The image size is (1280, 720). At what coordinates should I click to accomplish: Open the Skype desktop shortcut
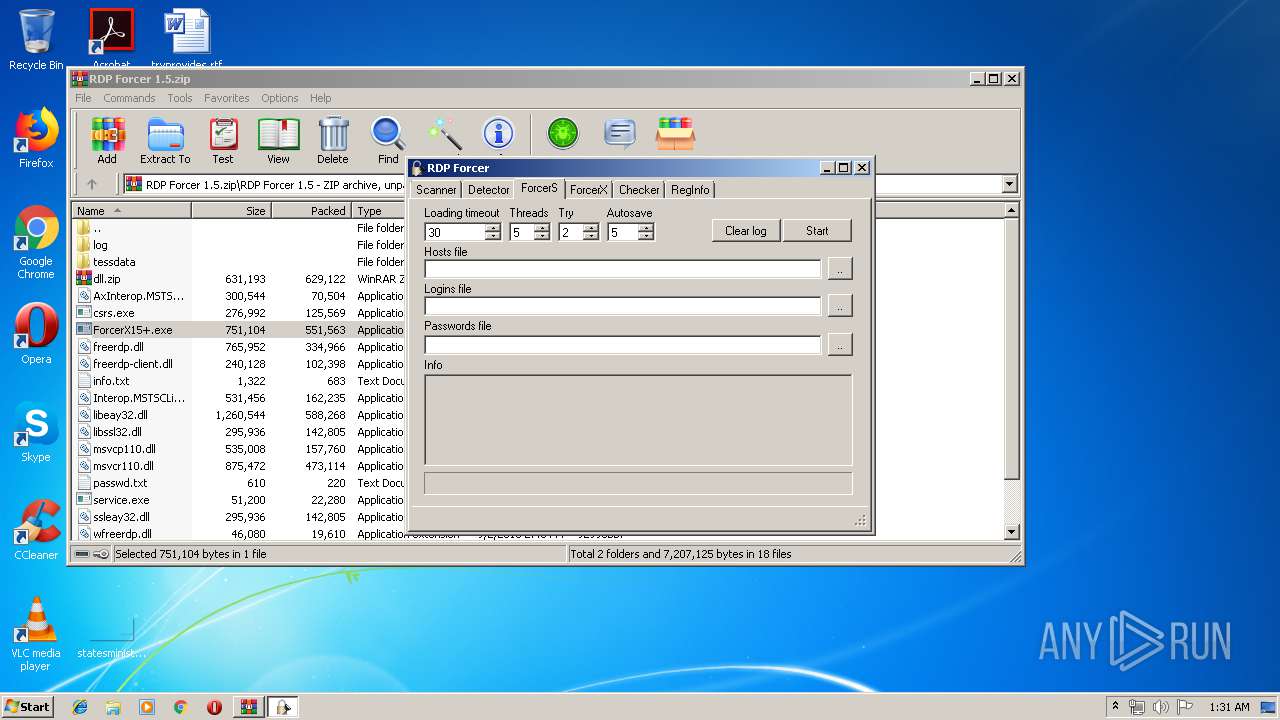click(36, 432)
